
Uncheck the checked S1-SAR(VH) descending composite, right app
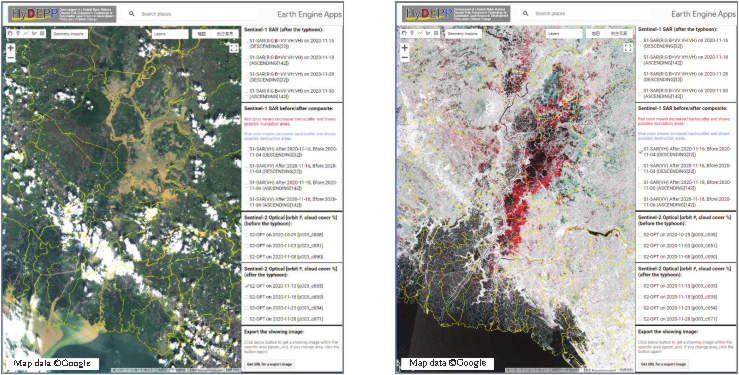pyautogui.click(x=640, y=151)
